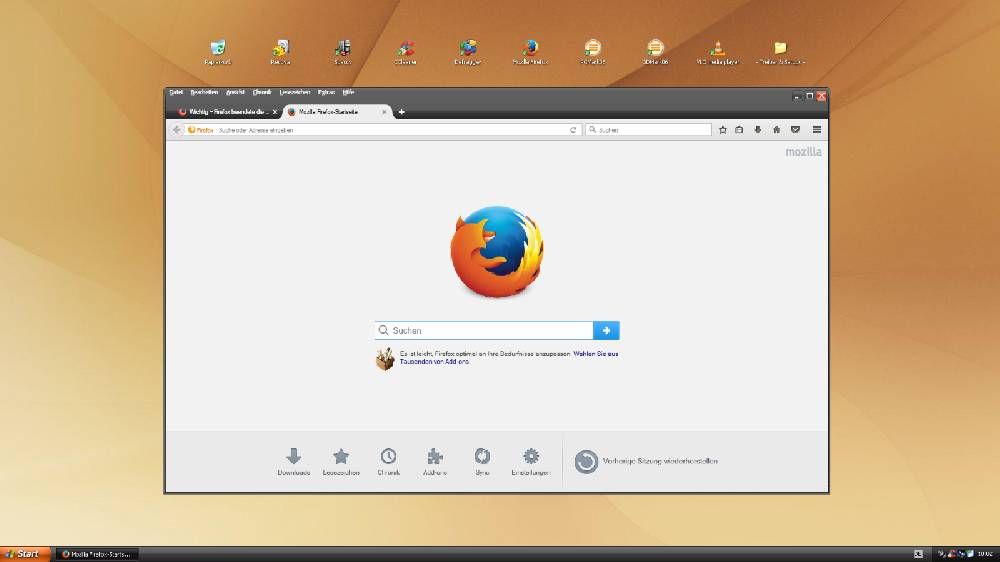Open the Extras menu
Viewport: 1000px width, 562px height.
(x=326, y=92)
